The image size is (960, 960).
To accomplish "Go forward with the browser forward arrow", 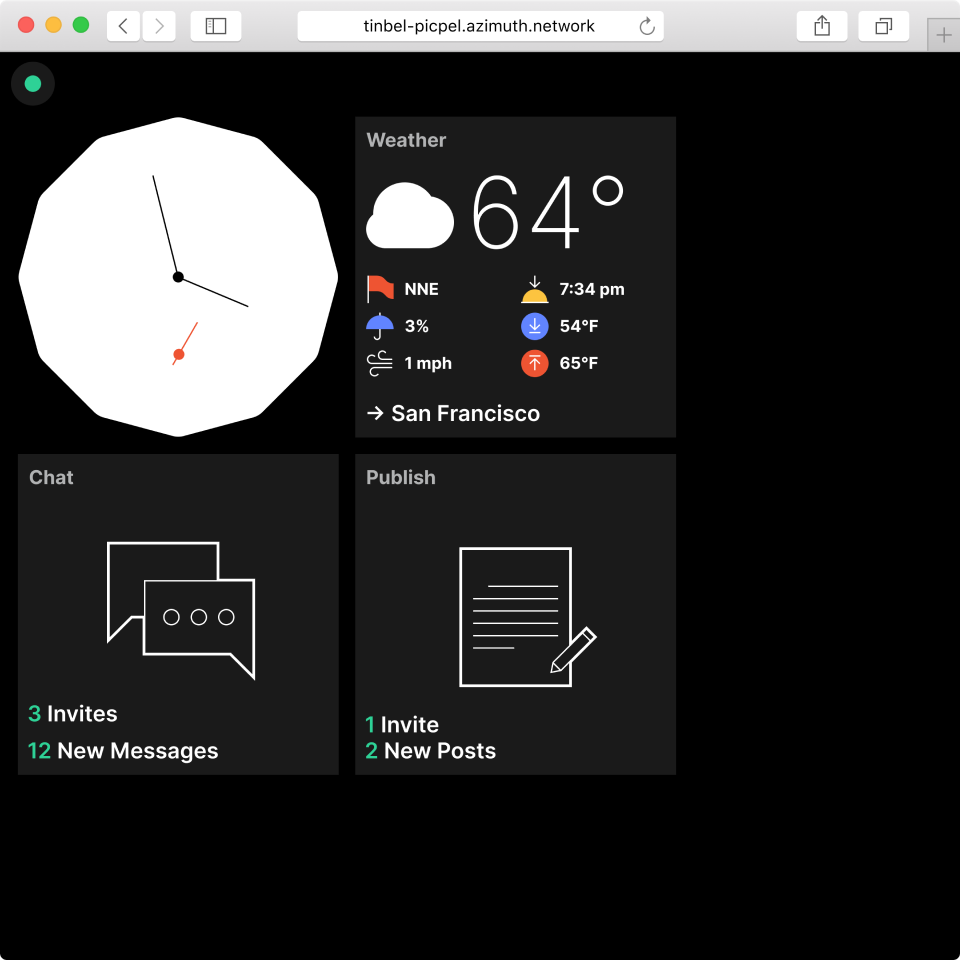I will (x=159, y=26).
